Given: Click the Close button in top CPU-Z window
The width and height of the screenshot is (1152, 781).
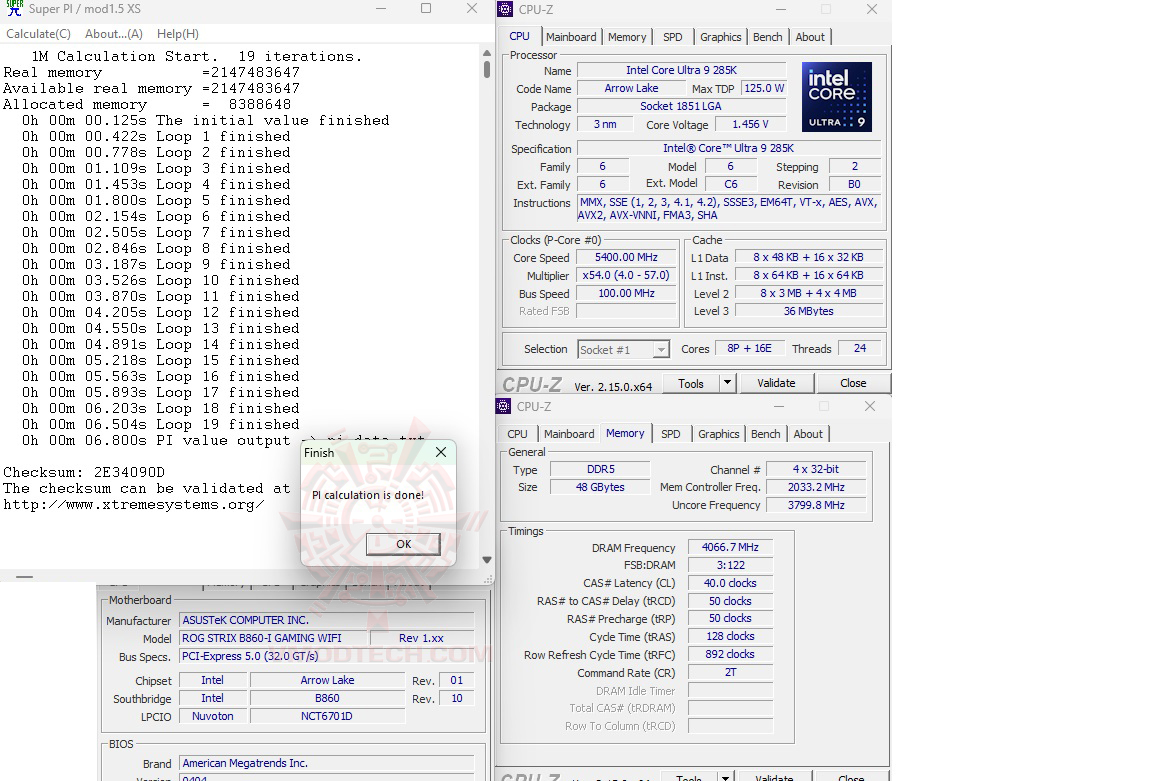Looking at the screenshot, I should pyautogui.click(x=853, y=383).
